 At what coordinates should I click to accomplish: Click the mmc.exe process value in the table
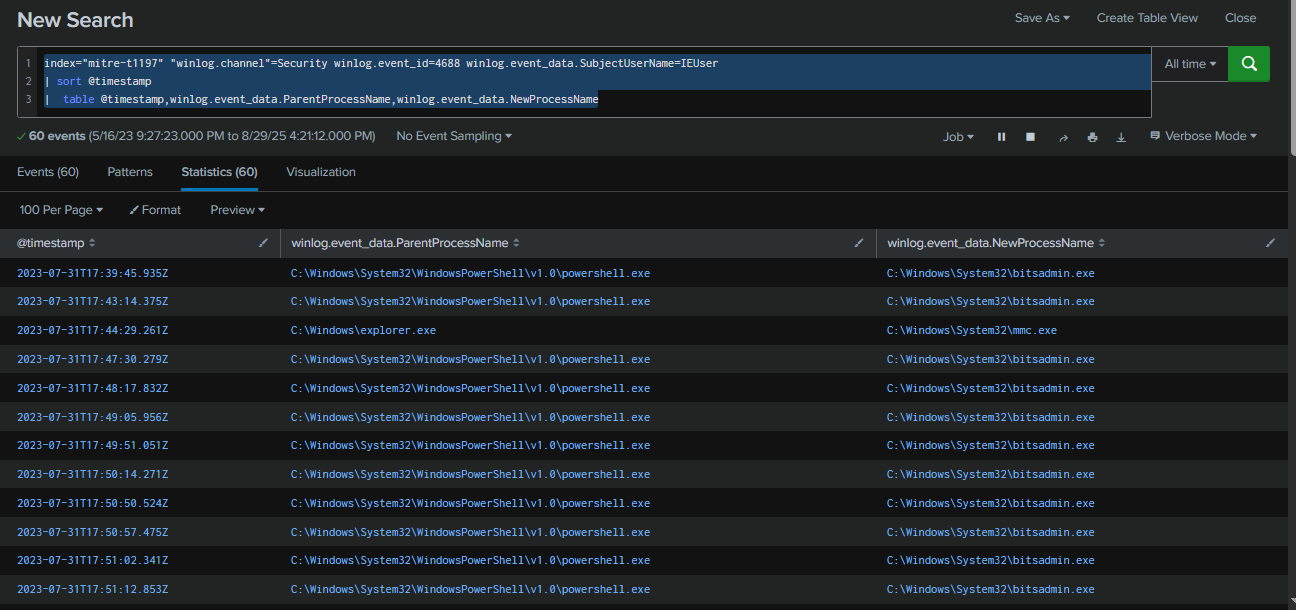[x=971, y=330]
